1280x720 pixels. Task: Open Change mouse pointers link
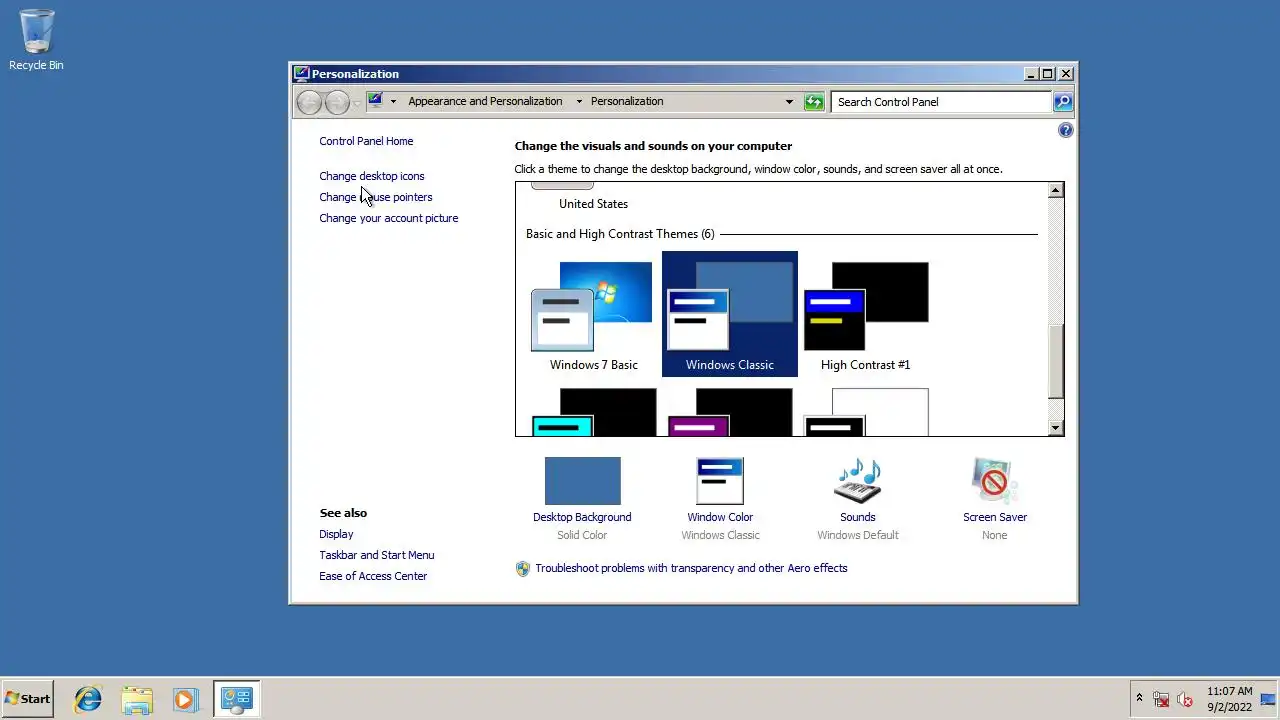(x=376, y=197)
